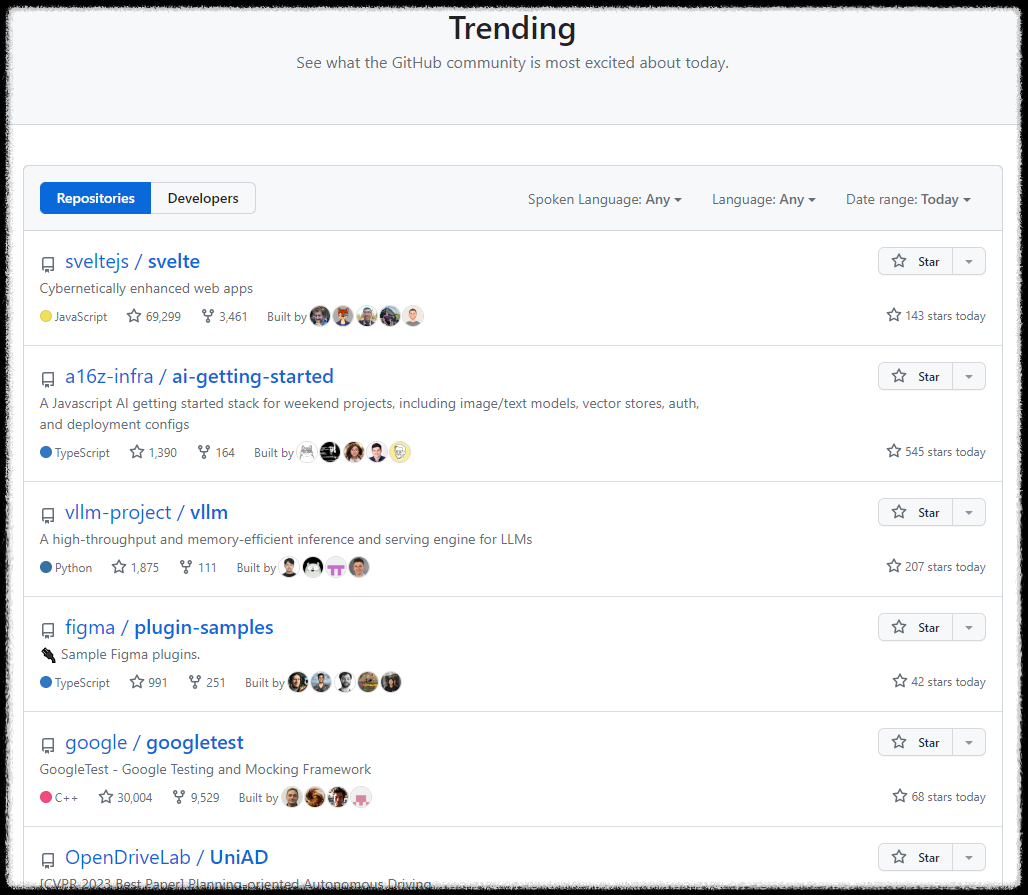This screenshot has width=1028, height=895.
Task: Open the Language: Any filter dropdown
Action: pyautogui.click(x=764, y=199)
